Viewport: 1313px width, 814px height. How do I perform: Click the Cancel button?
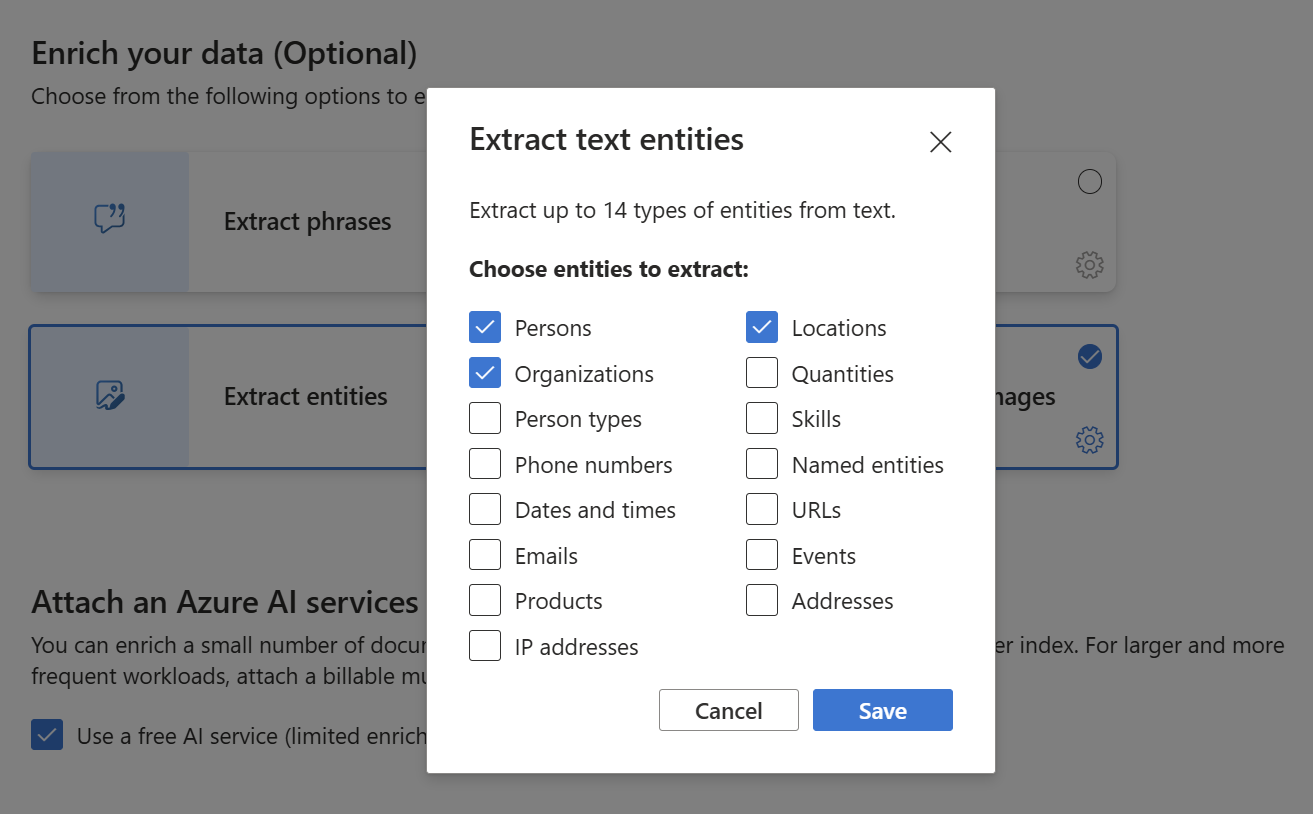point(728,710)
